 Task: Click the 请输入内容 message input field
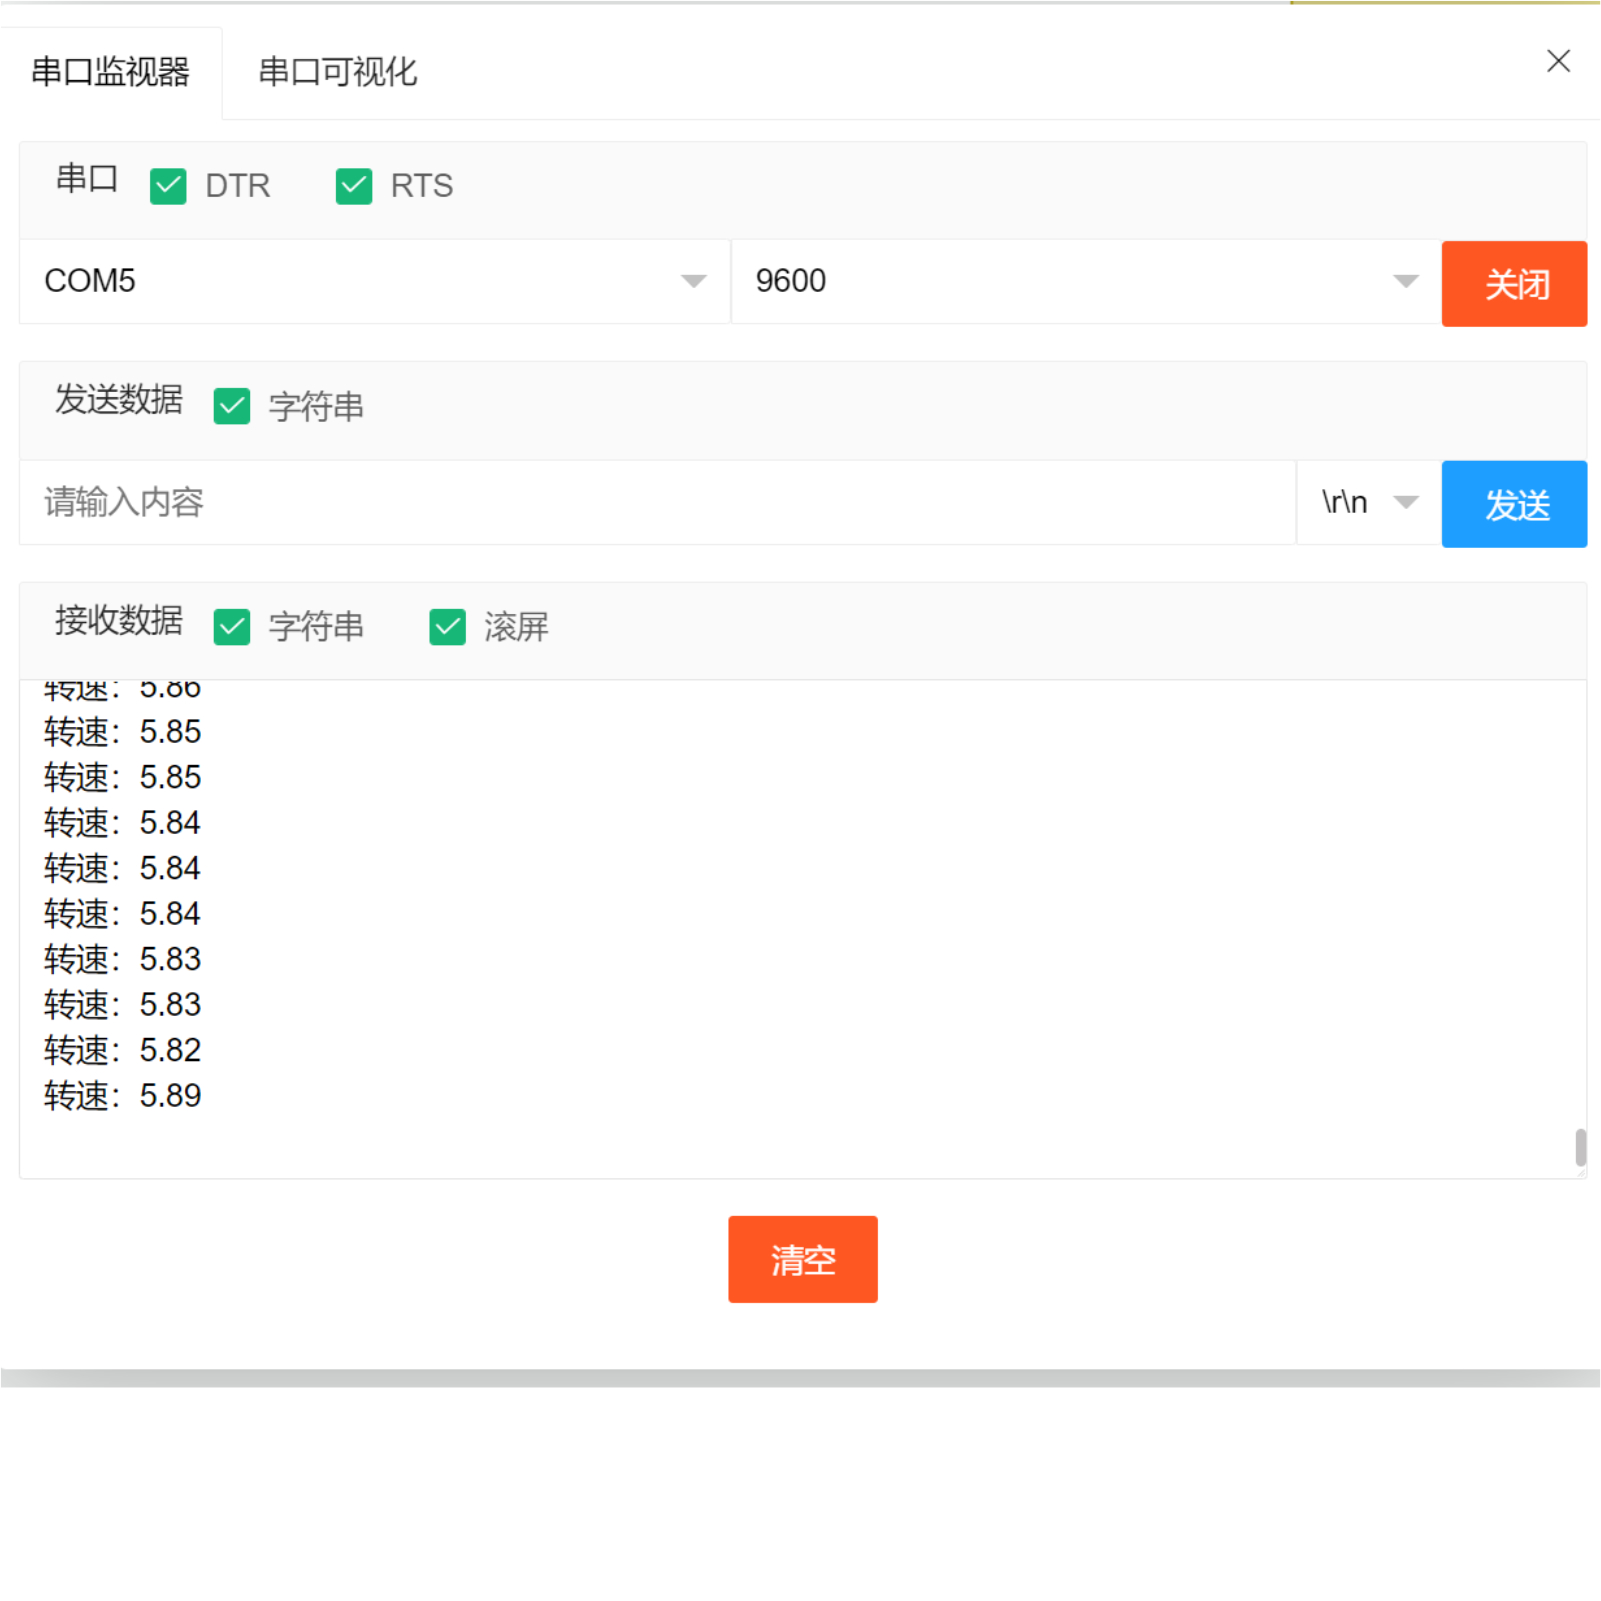point(650,503)
